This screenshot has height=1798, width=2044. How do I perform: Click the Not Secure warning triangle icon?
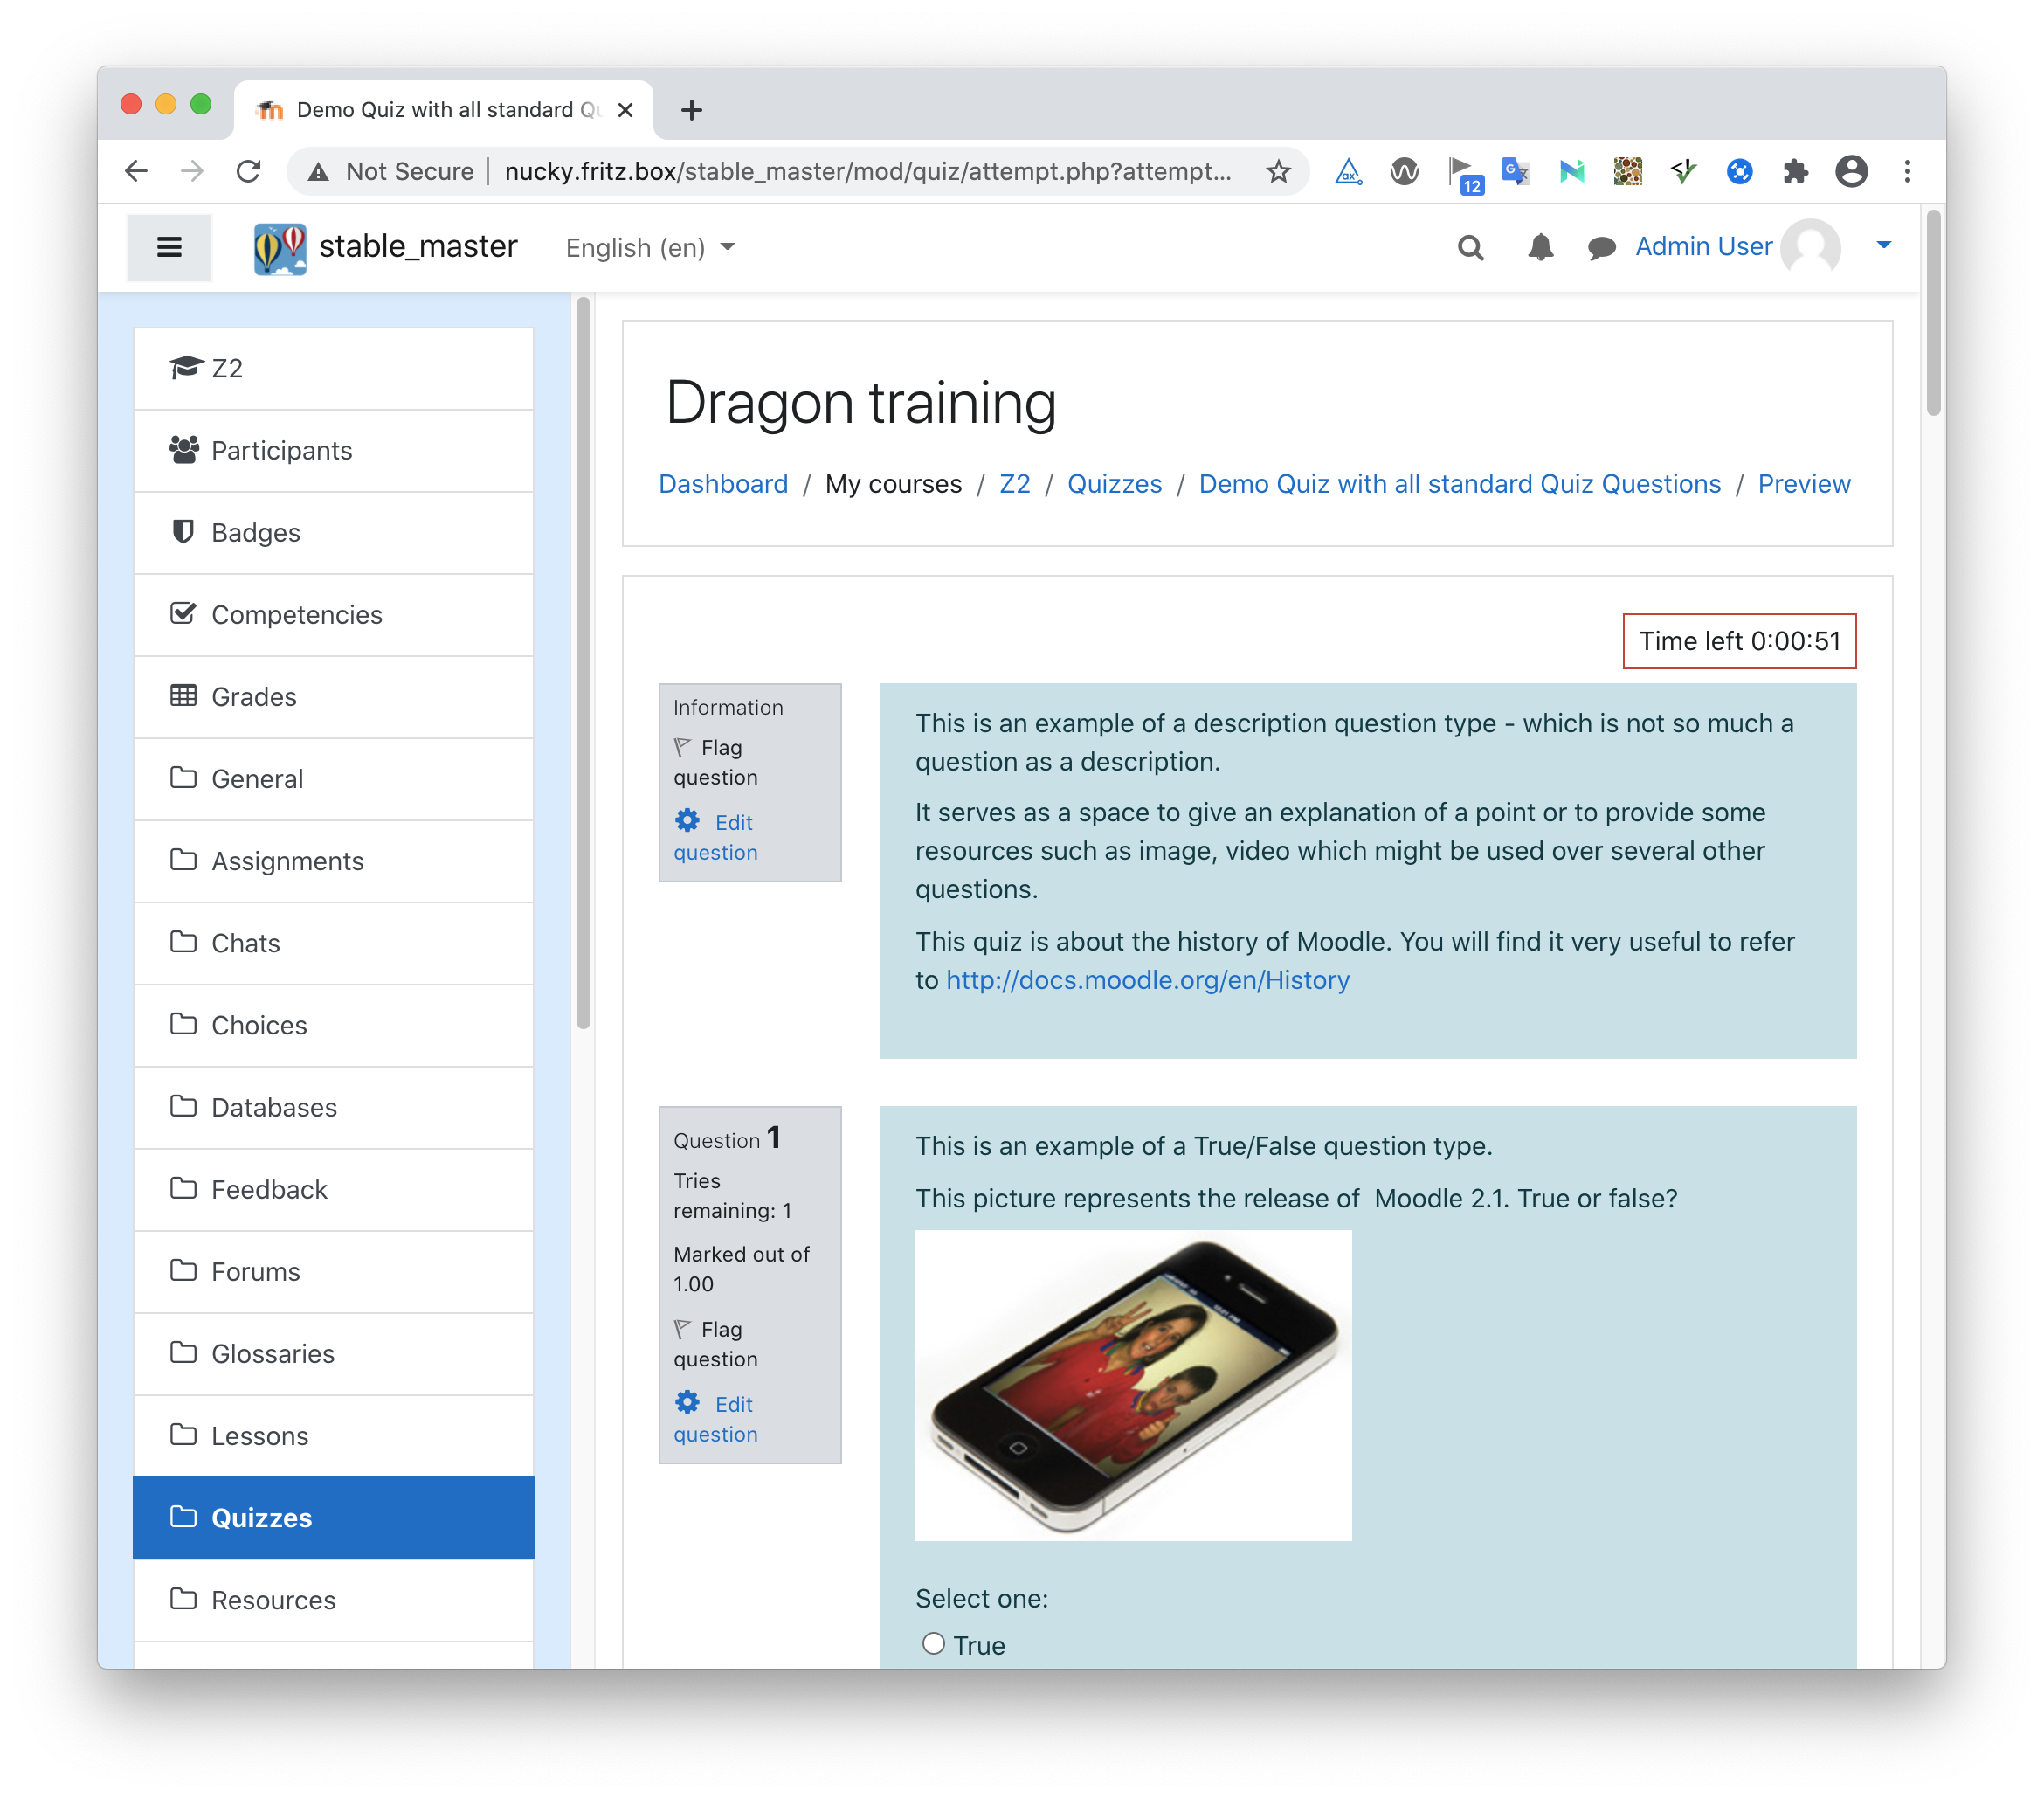318,172
